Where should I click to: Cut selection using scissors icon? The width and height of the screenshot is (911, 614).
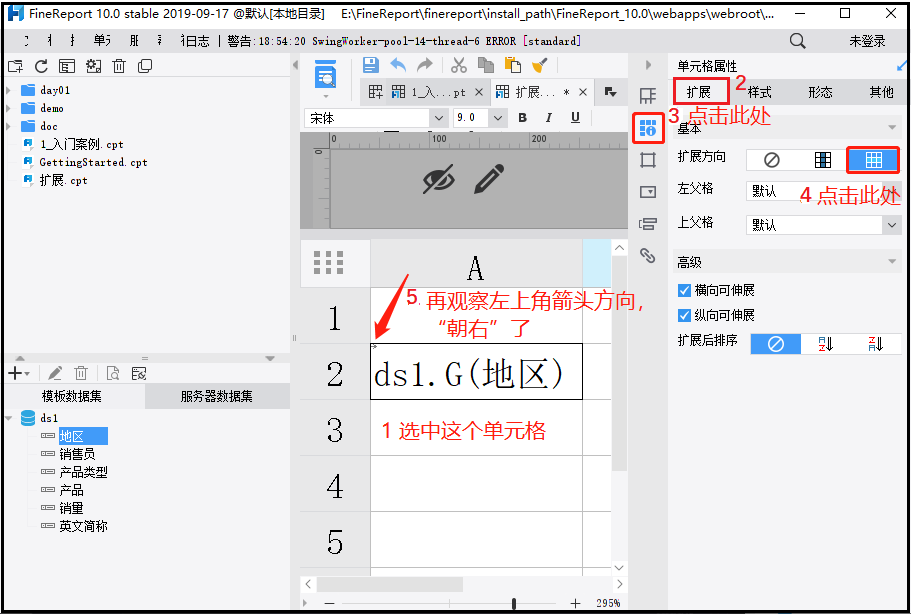[459, 63]
